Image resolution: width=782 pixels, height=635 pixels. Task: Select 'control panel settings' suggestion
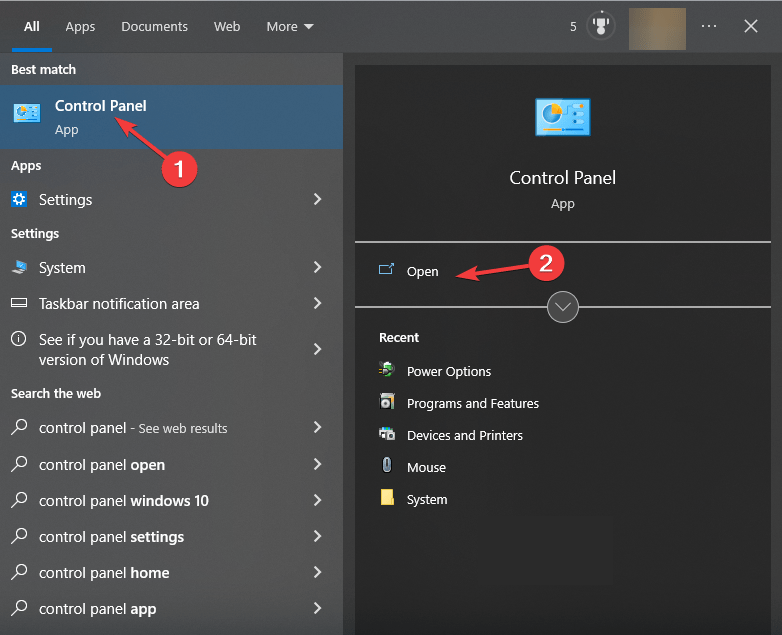pos(171,537)
